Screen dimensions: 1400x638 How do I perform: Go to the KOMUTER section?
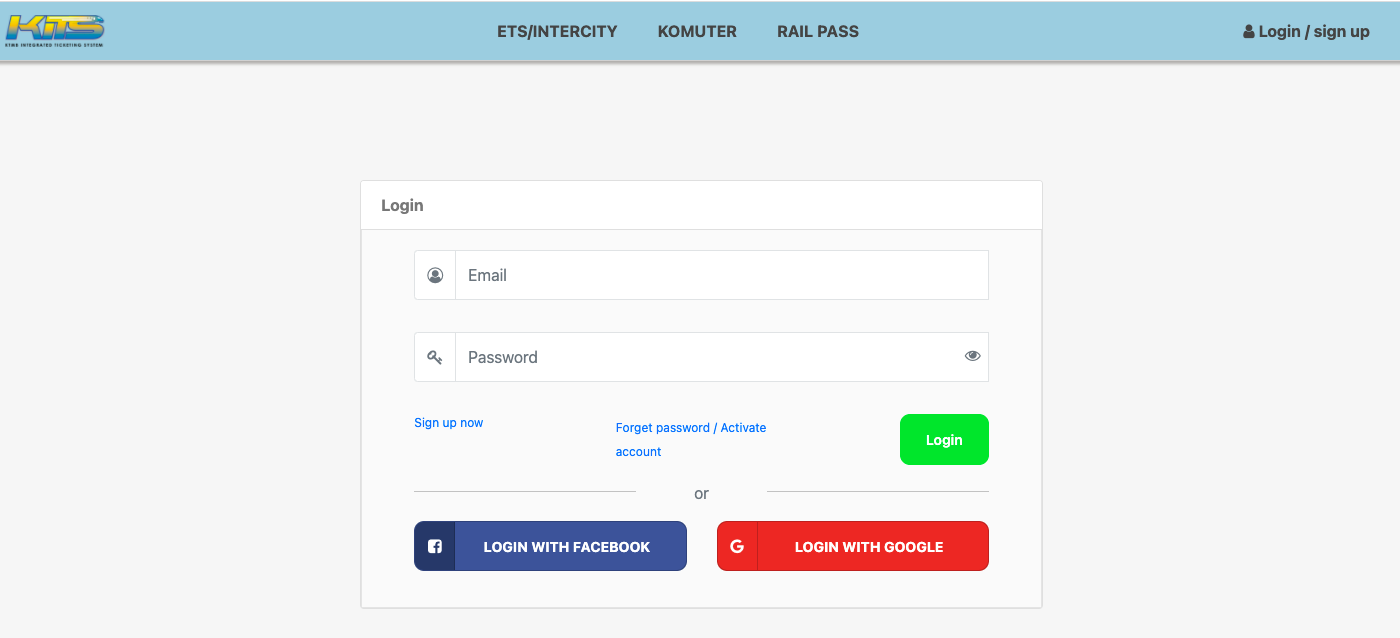point(697,31)
